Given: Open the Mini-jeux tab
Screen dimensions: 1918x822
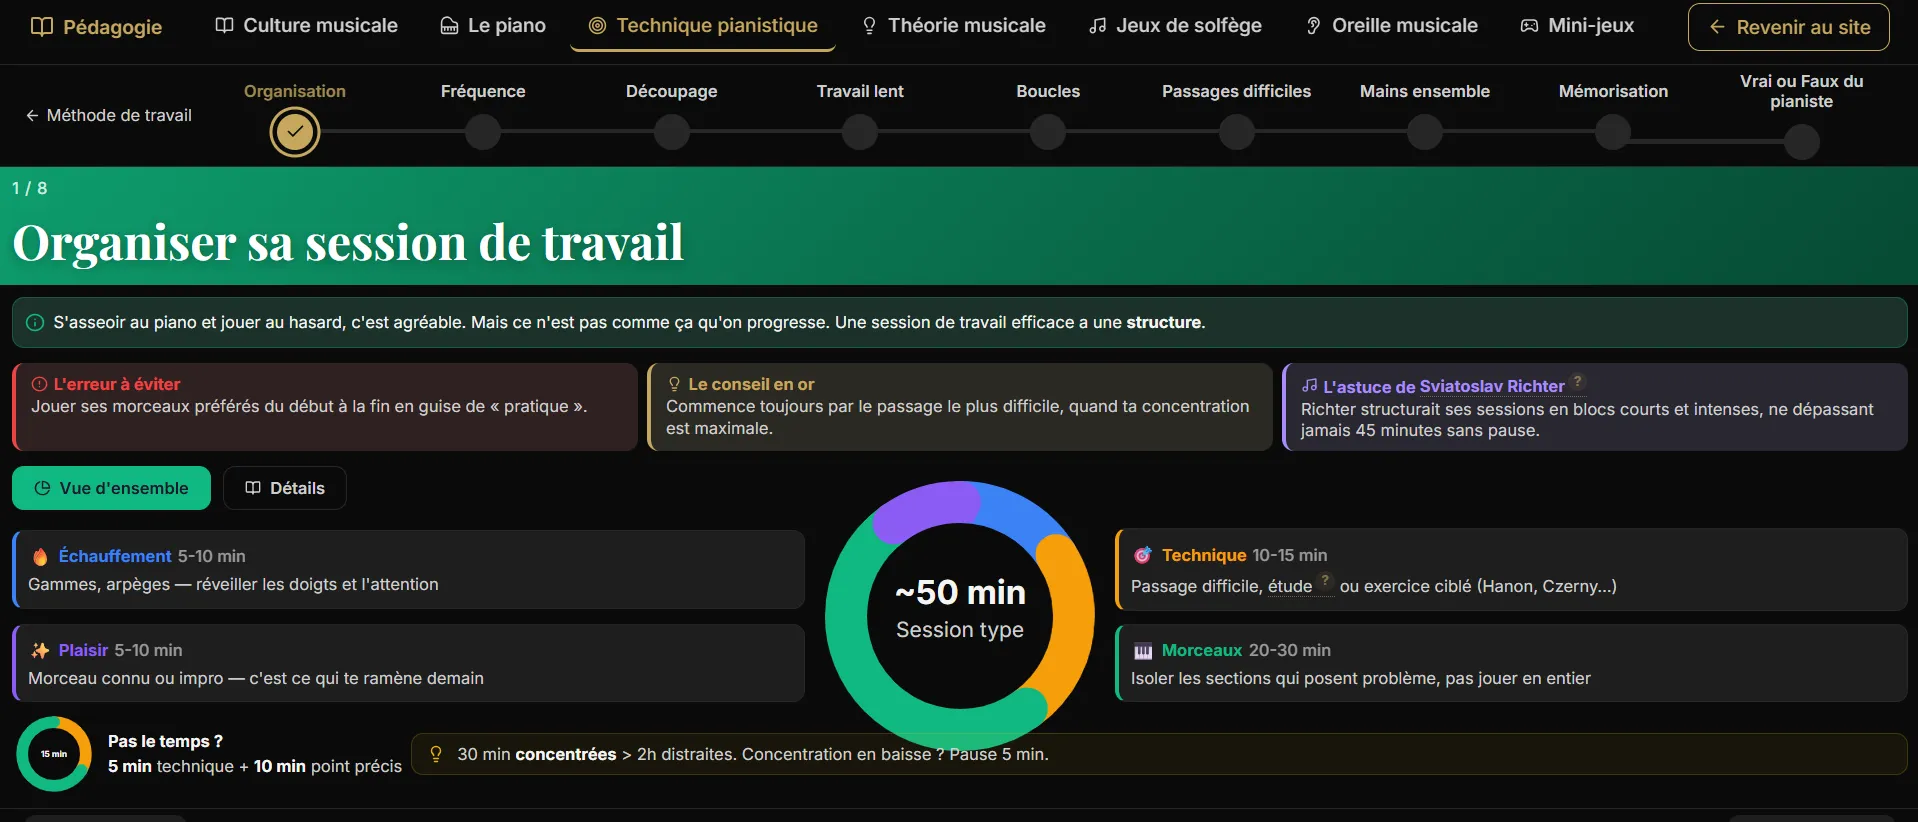Looking at the screenshot, I should pos(1577,26).
